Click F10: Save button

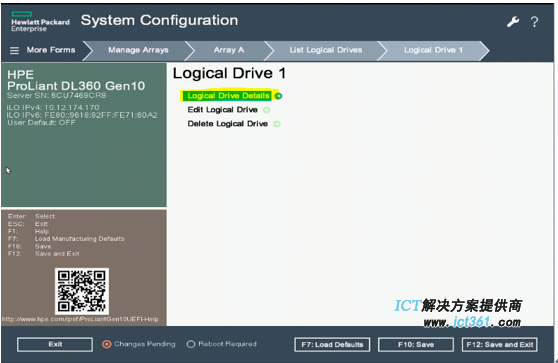[x=416, y=344]
